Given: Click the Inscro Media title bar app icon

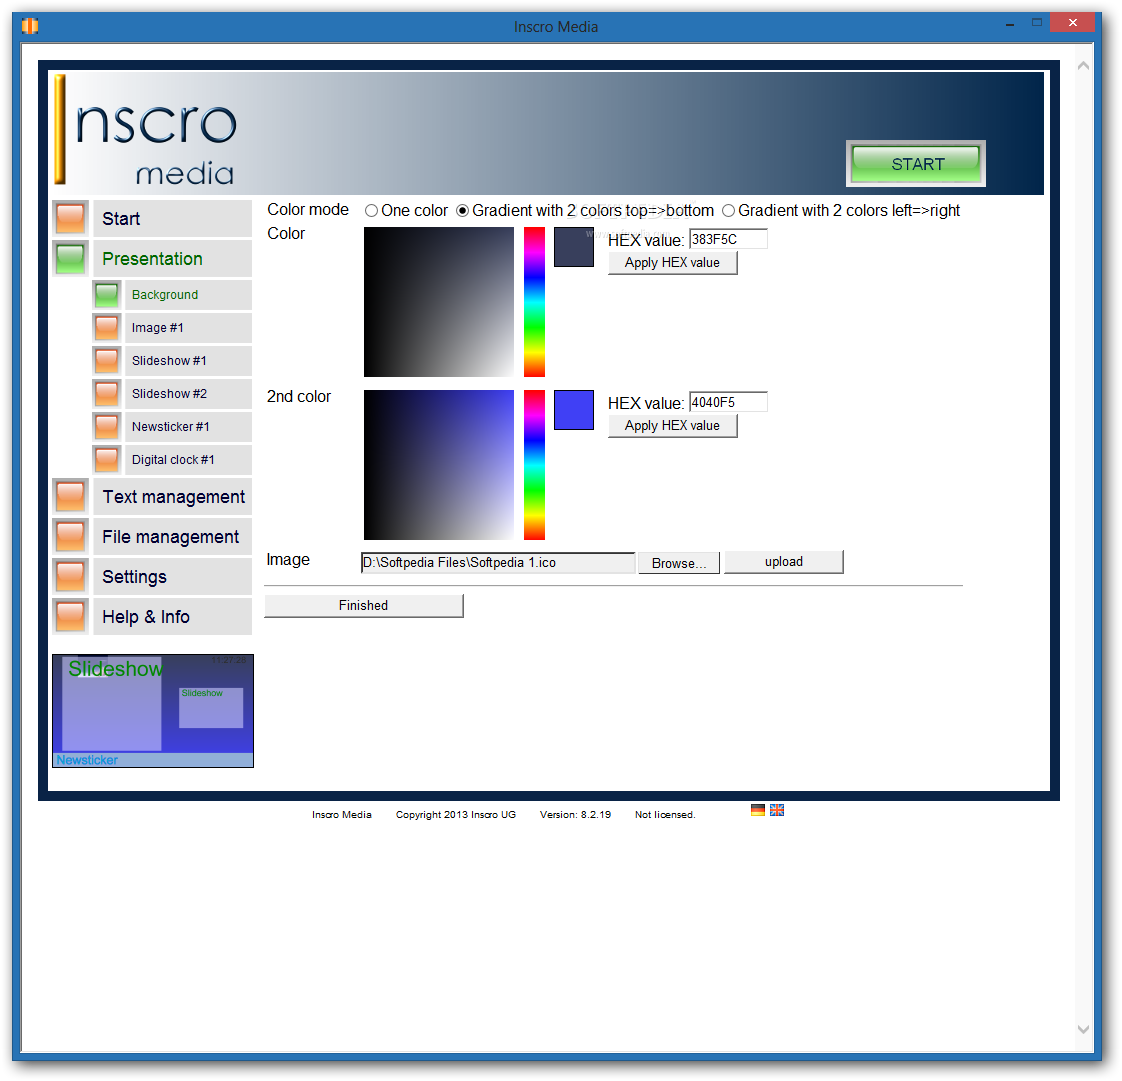Looking at the screenshot, I should click(x=30, y=26).
